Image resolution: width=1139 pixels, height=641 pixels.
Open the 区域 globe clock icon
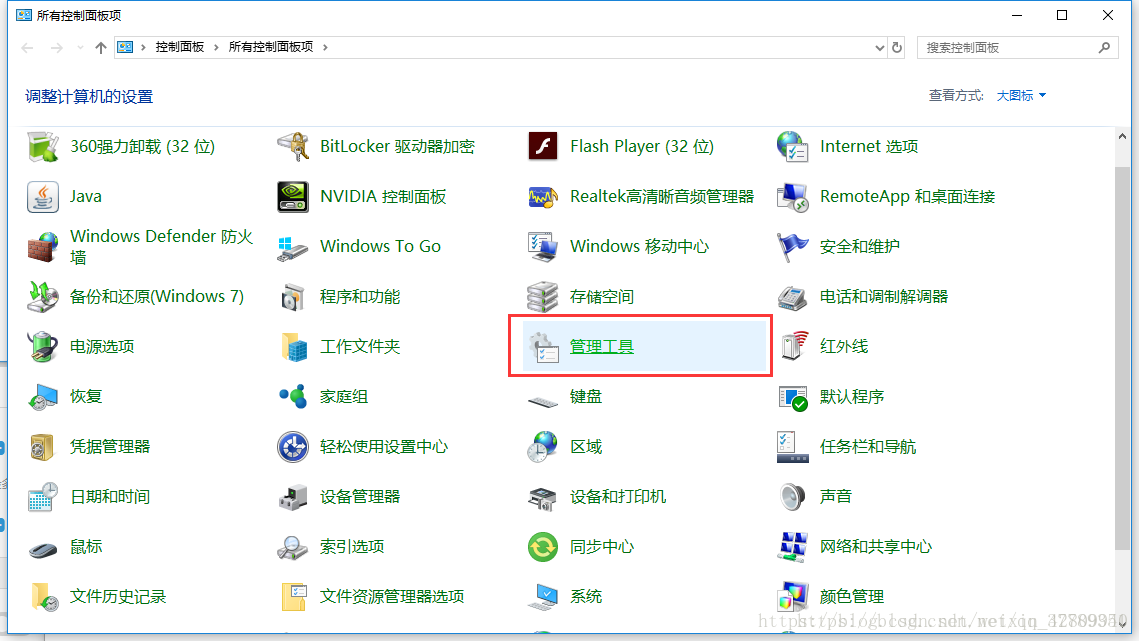point(543,447)
